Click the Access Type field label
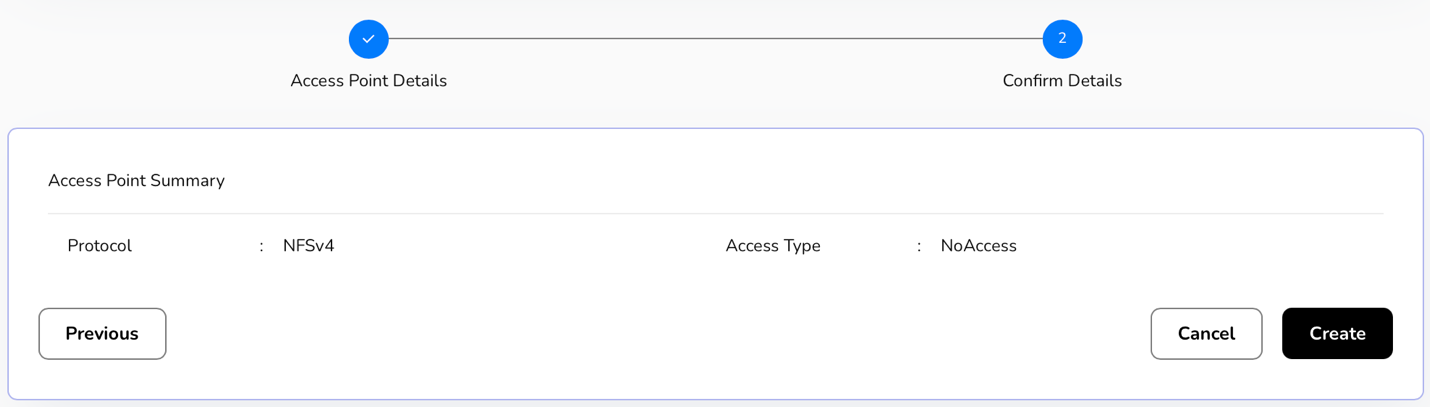Viewport: 1430px width, 407px height. 773,246
